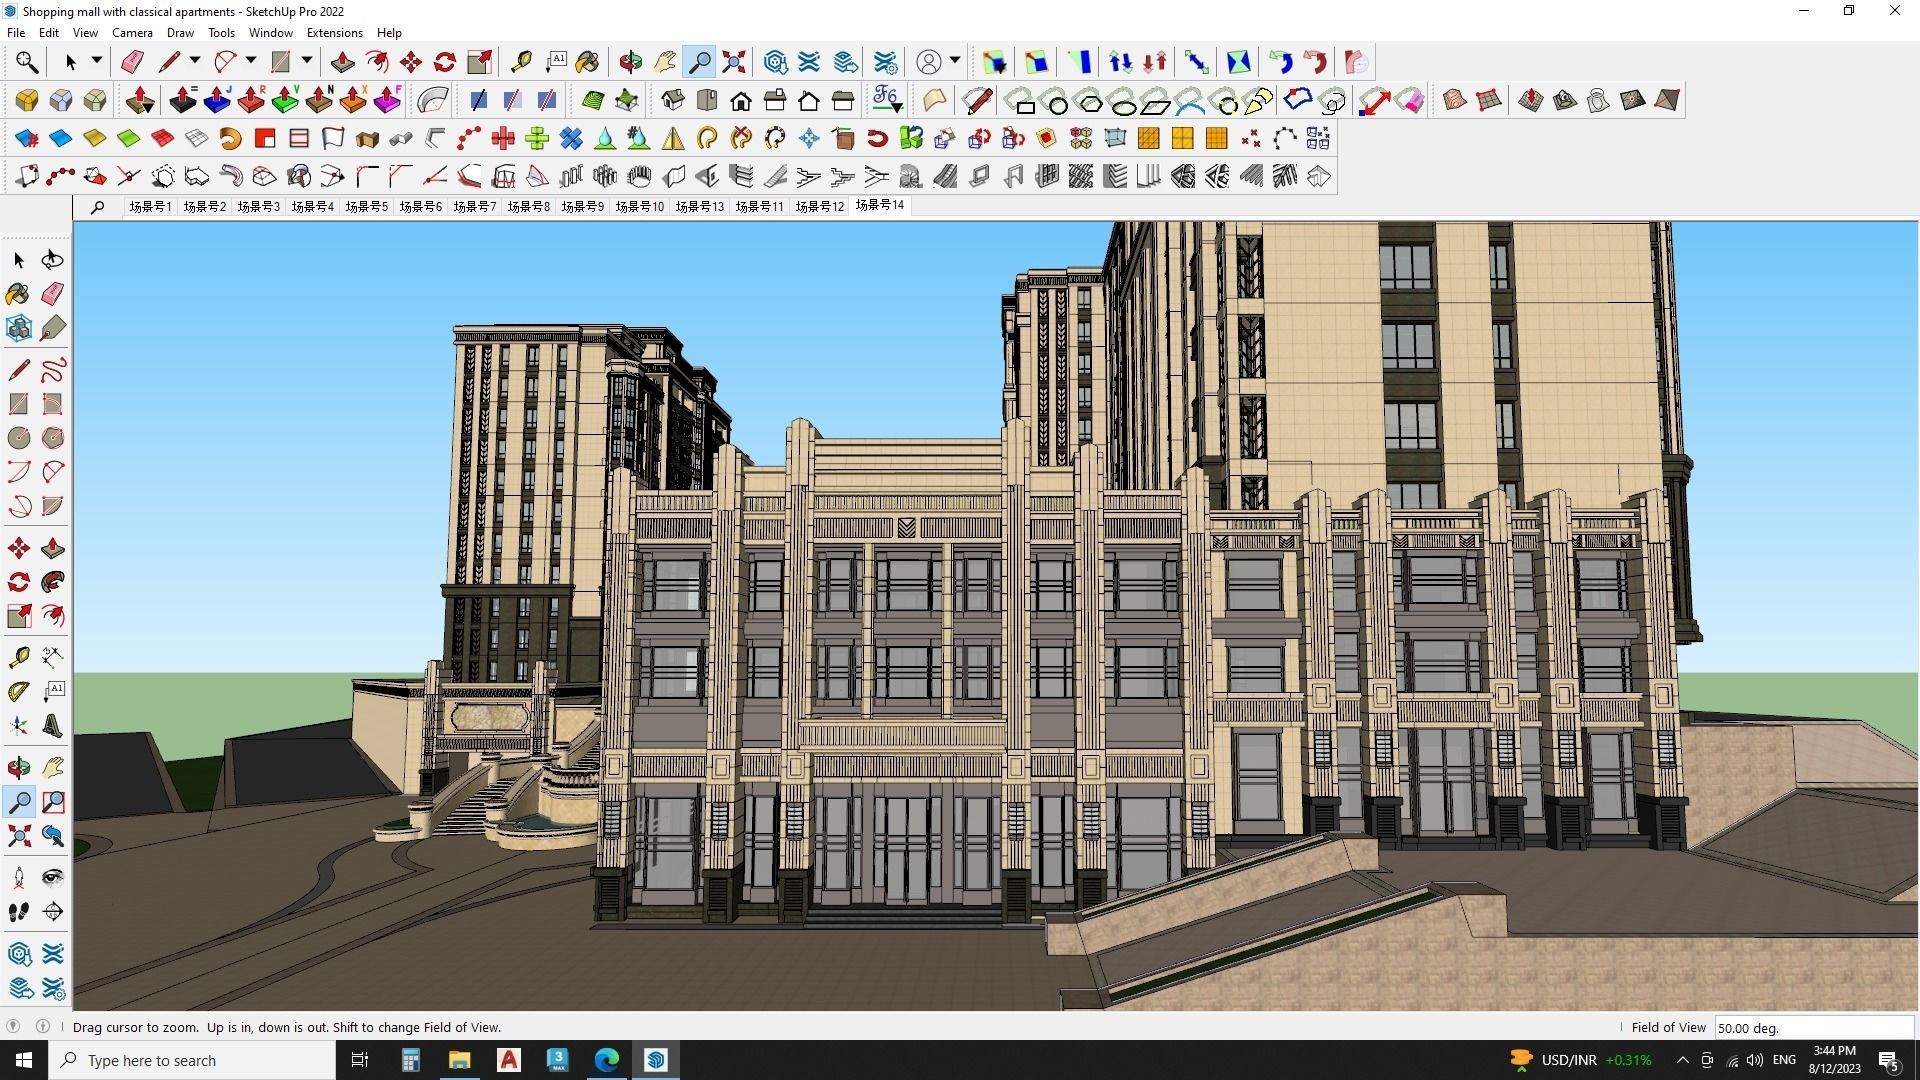Select the 场景号14 scene tab

879,205
